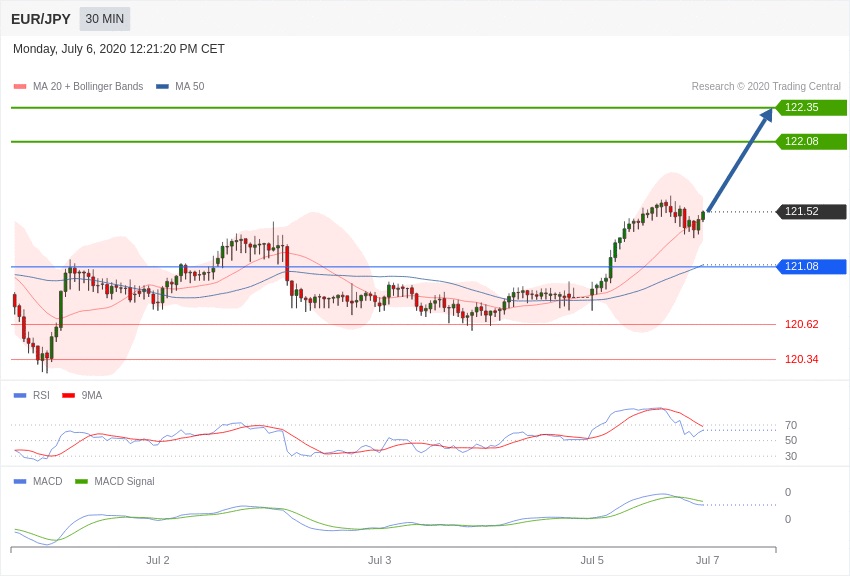
Task: Click the blue 121.08 pivot price tag
Action: (x=811, y=266)
